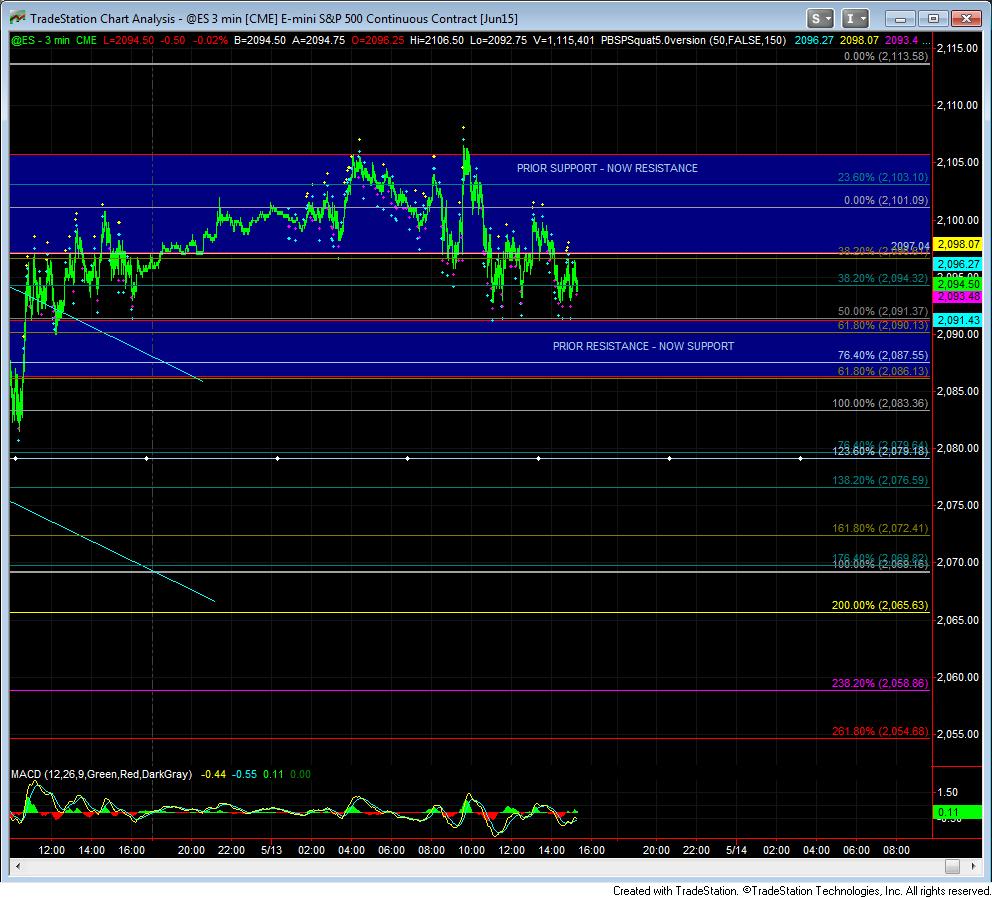Click the PRIOR SUPPORT - NOW RESISTANCE annotation
Screen dimensions: 992x897
pos(607,168)
